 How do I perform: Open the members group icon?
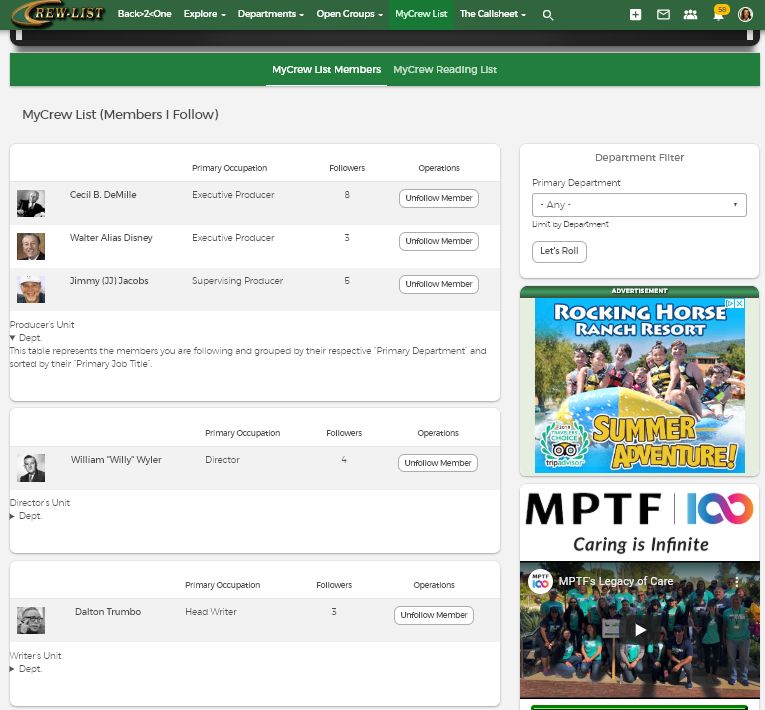click(690, 15)
